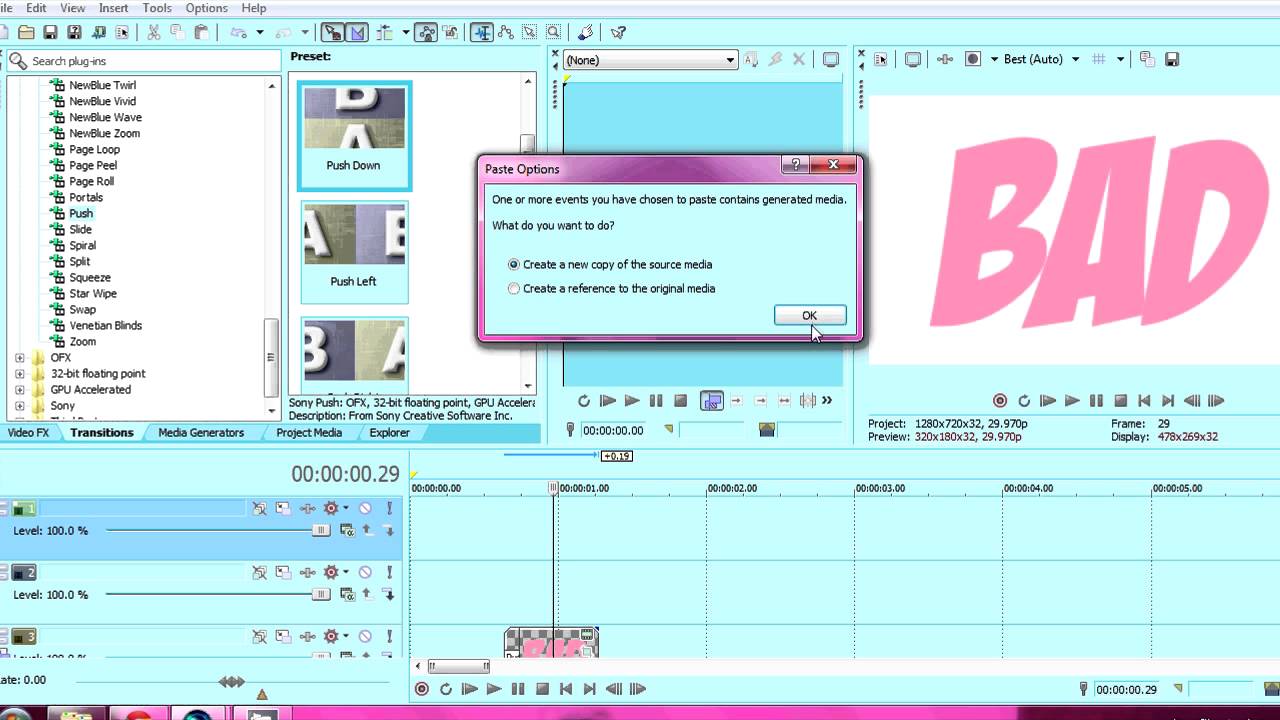
Task: Select the Zoom magnifier edit tool
Action: pos(553,32)
